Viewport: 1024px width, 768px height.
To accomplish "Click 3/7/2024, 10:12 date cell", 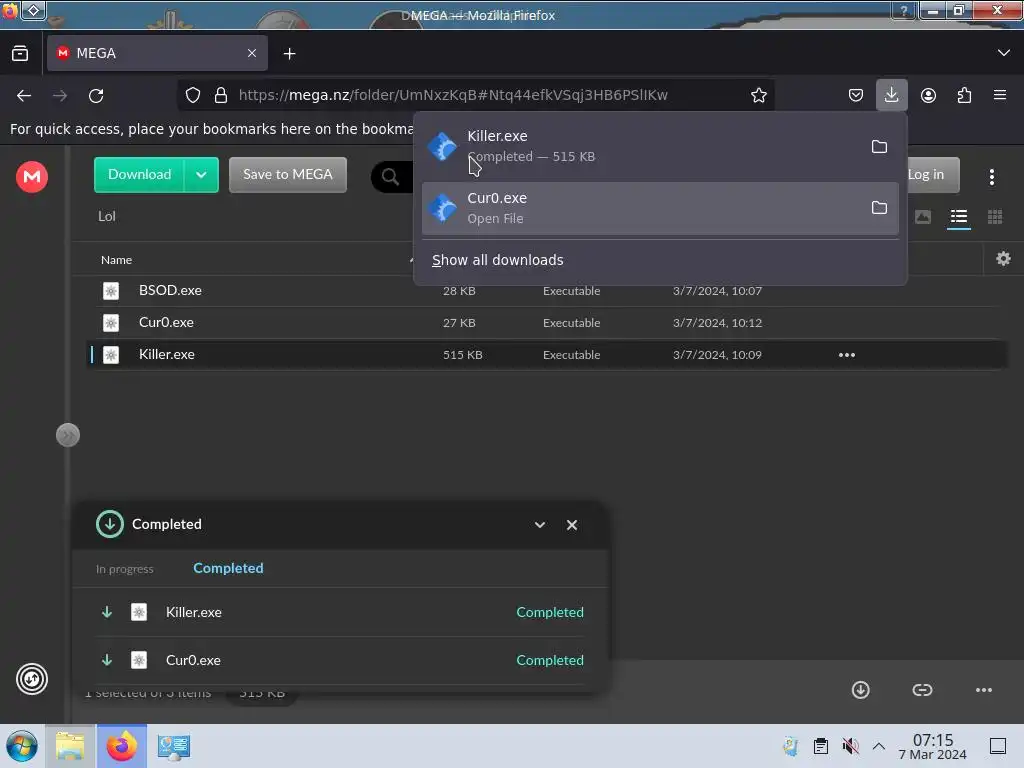I will pos(717,323).
